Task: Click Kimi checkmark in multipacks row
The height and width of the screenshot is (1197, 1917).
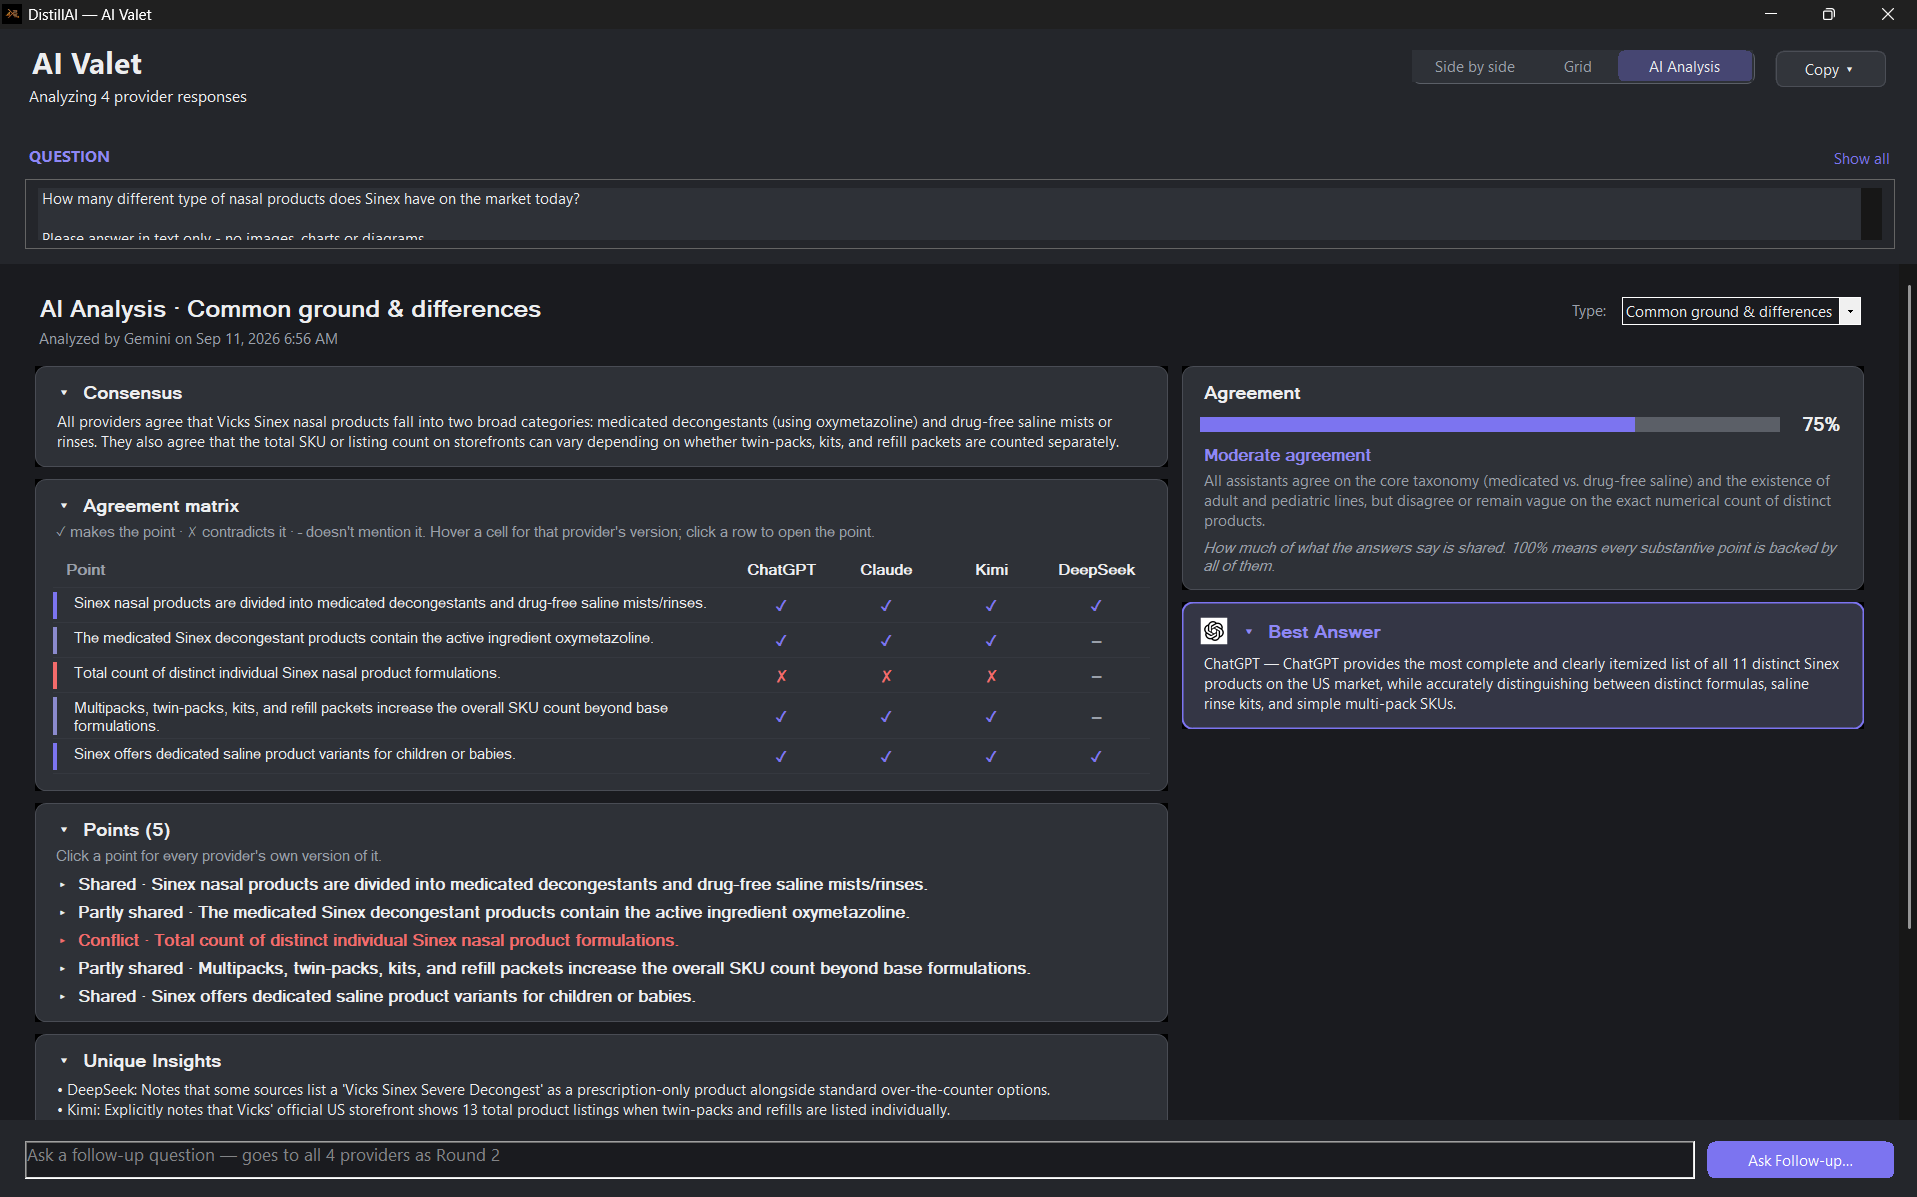Action: pyautogui.click(x=991, y=716)
